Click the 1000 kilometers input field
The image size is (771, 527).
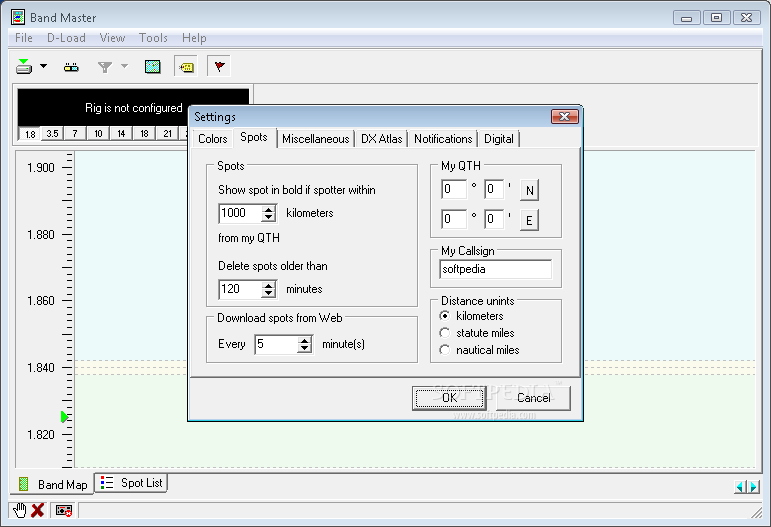(x=240, y=213)
